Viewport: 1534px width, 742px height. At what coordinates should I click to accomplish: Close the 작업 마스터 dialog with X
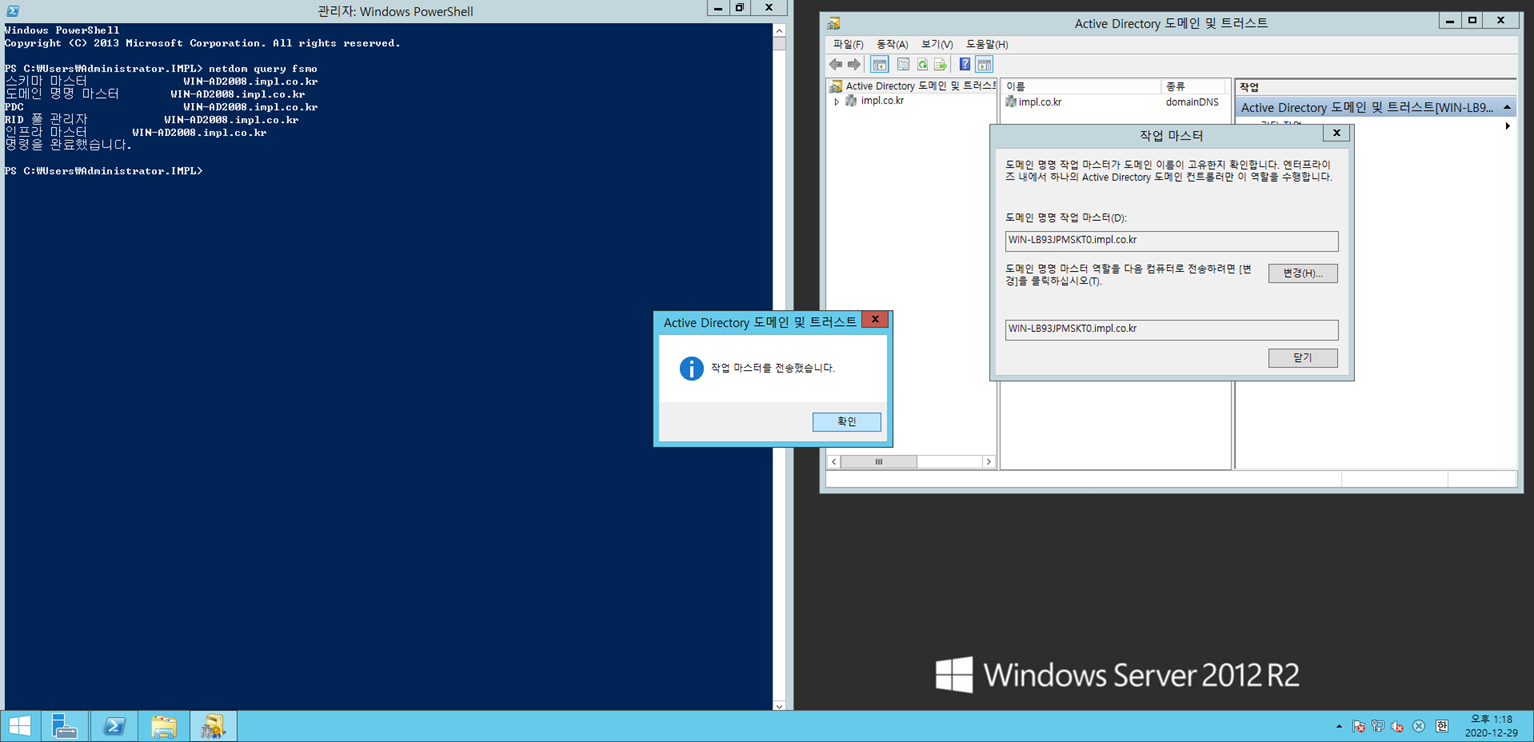[1336, 133]
